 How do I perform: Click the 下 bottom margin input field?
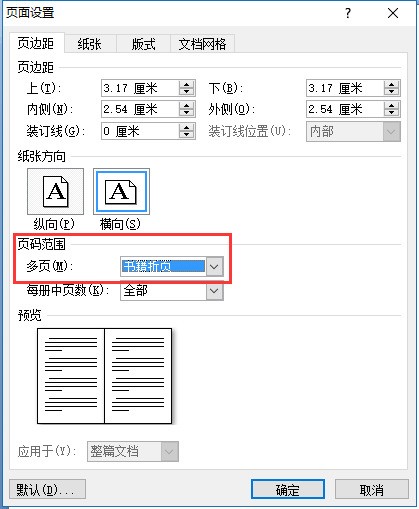tap(345, 88)
